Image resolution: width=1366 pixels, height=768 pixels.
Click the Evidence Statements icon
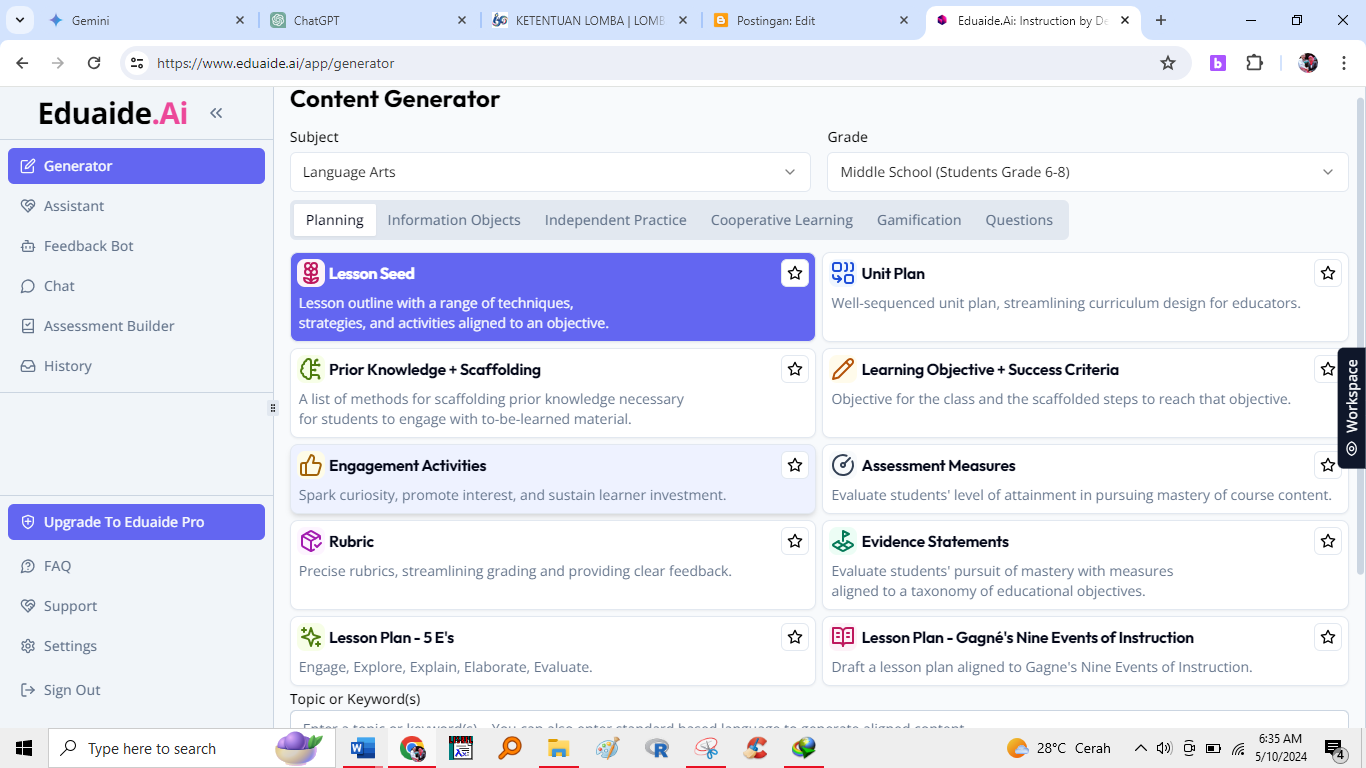point(843,541)
